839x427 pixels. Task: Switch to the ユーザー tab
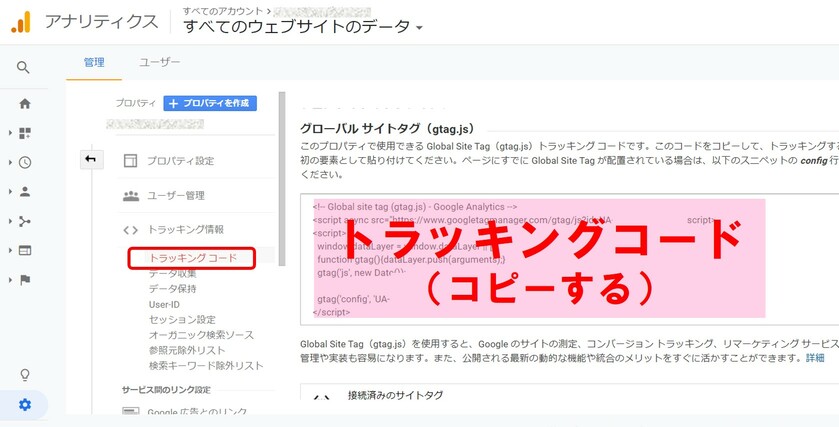(160, 62)
